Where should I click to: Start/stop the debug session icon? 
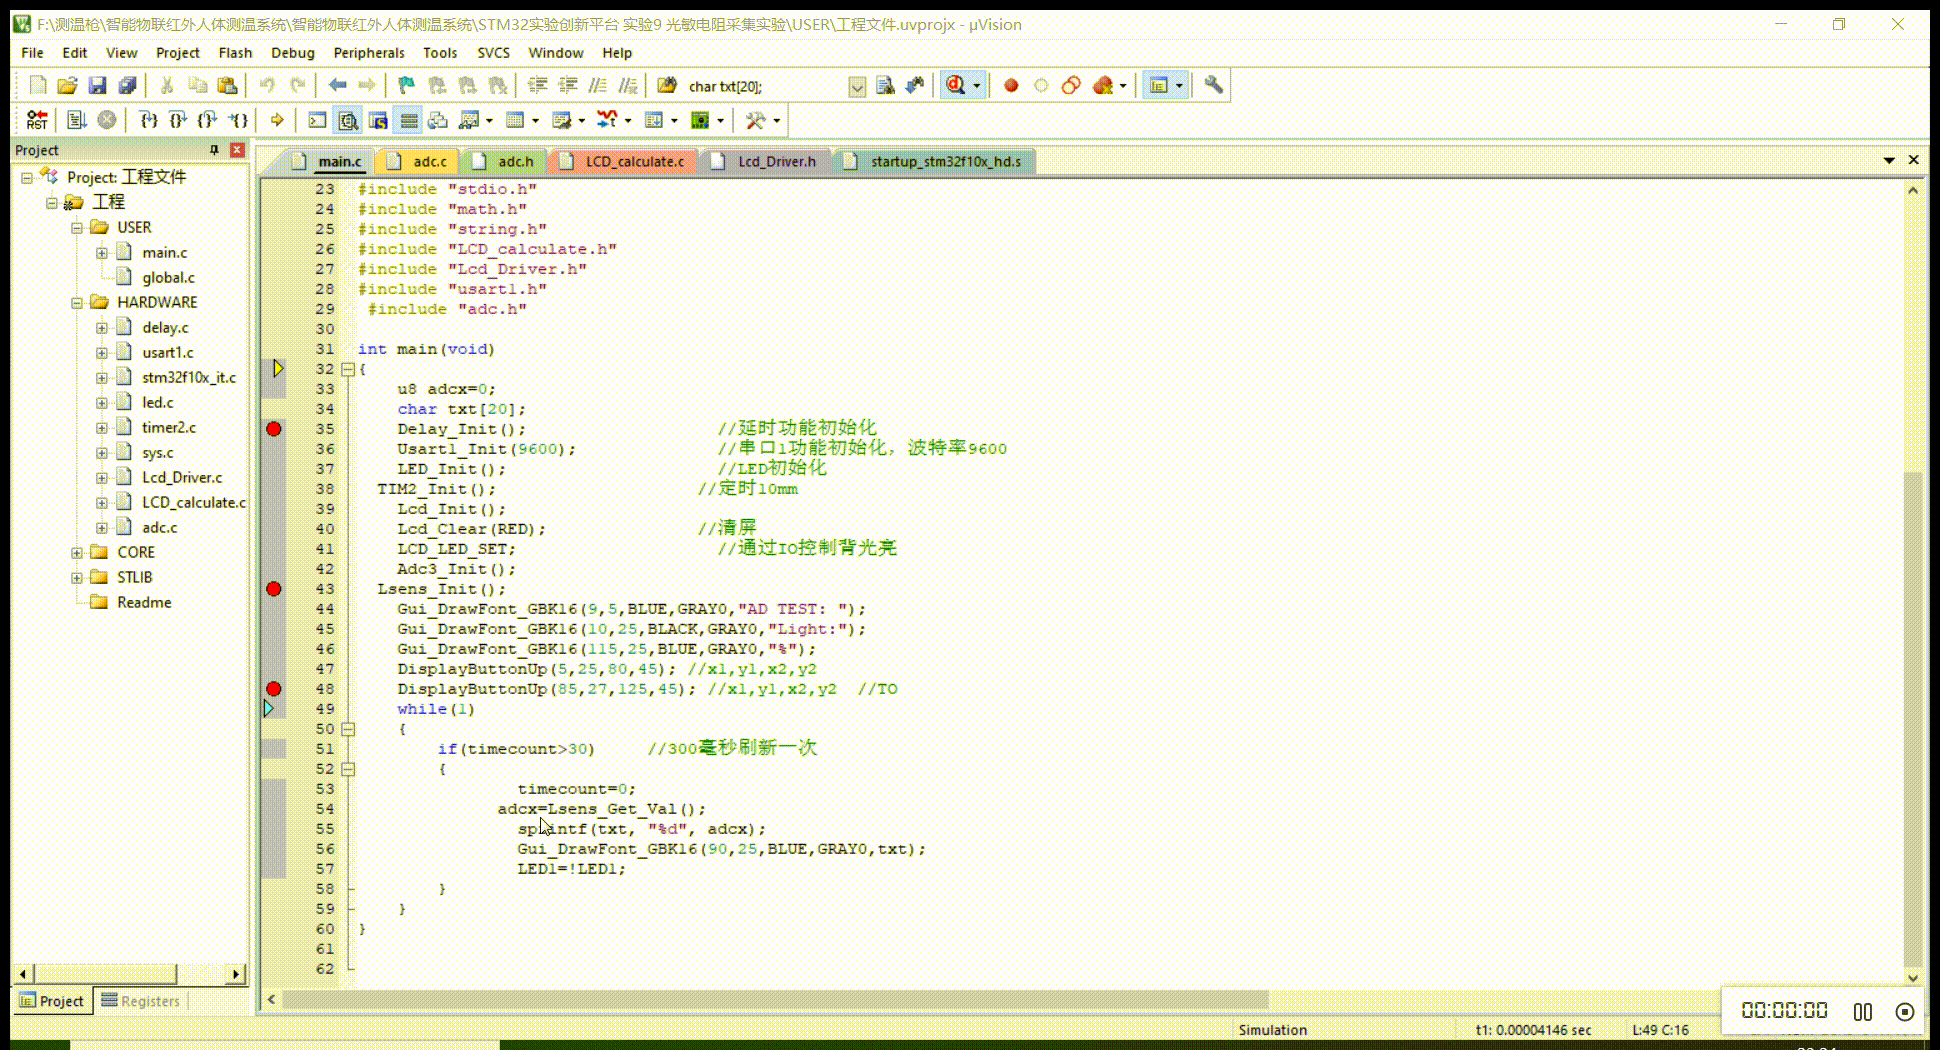click(x=956, y=86)
